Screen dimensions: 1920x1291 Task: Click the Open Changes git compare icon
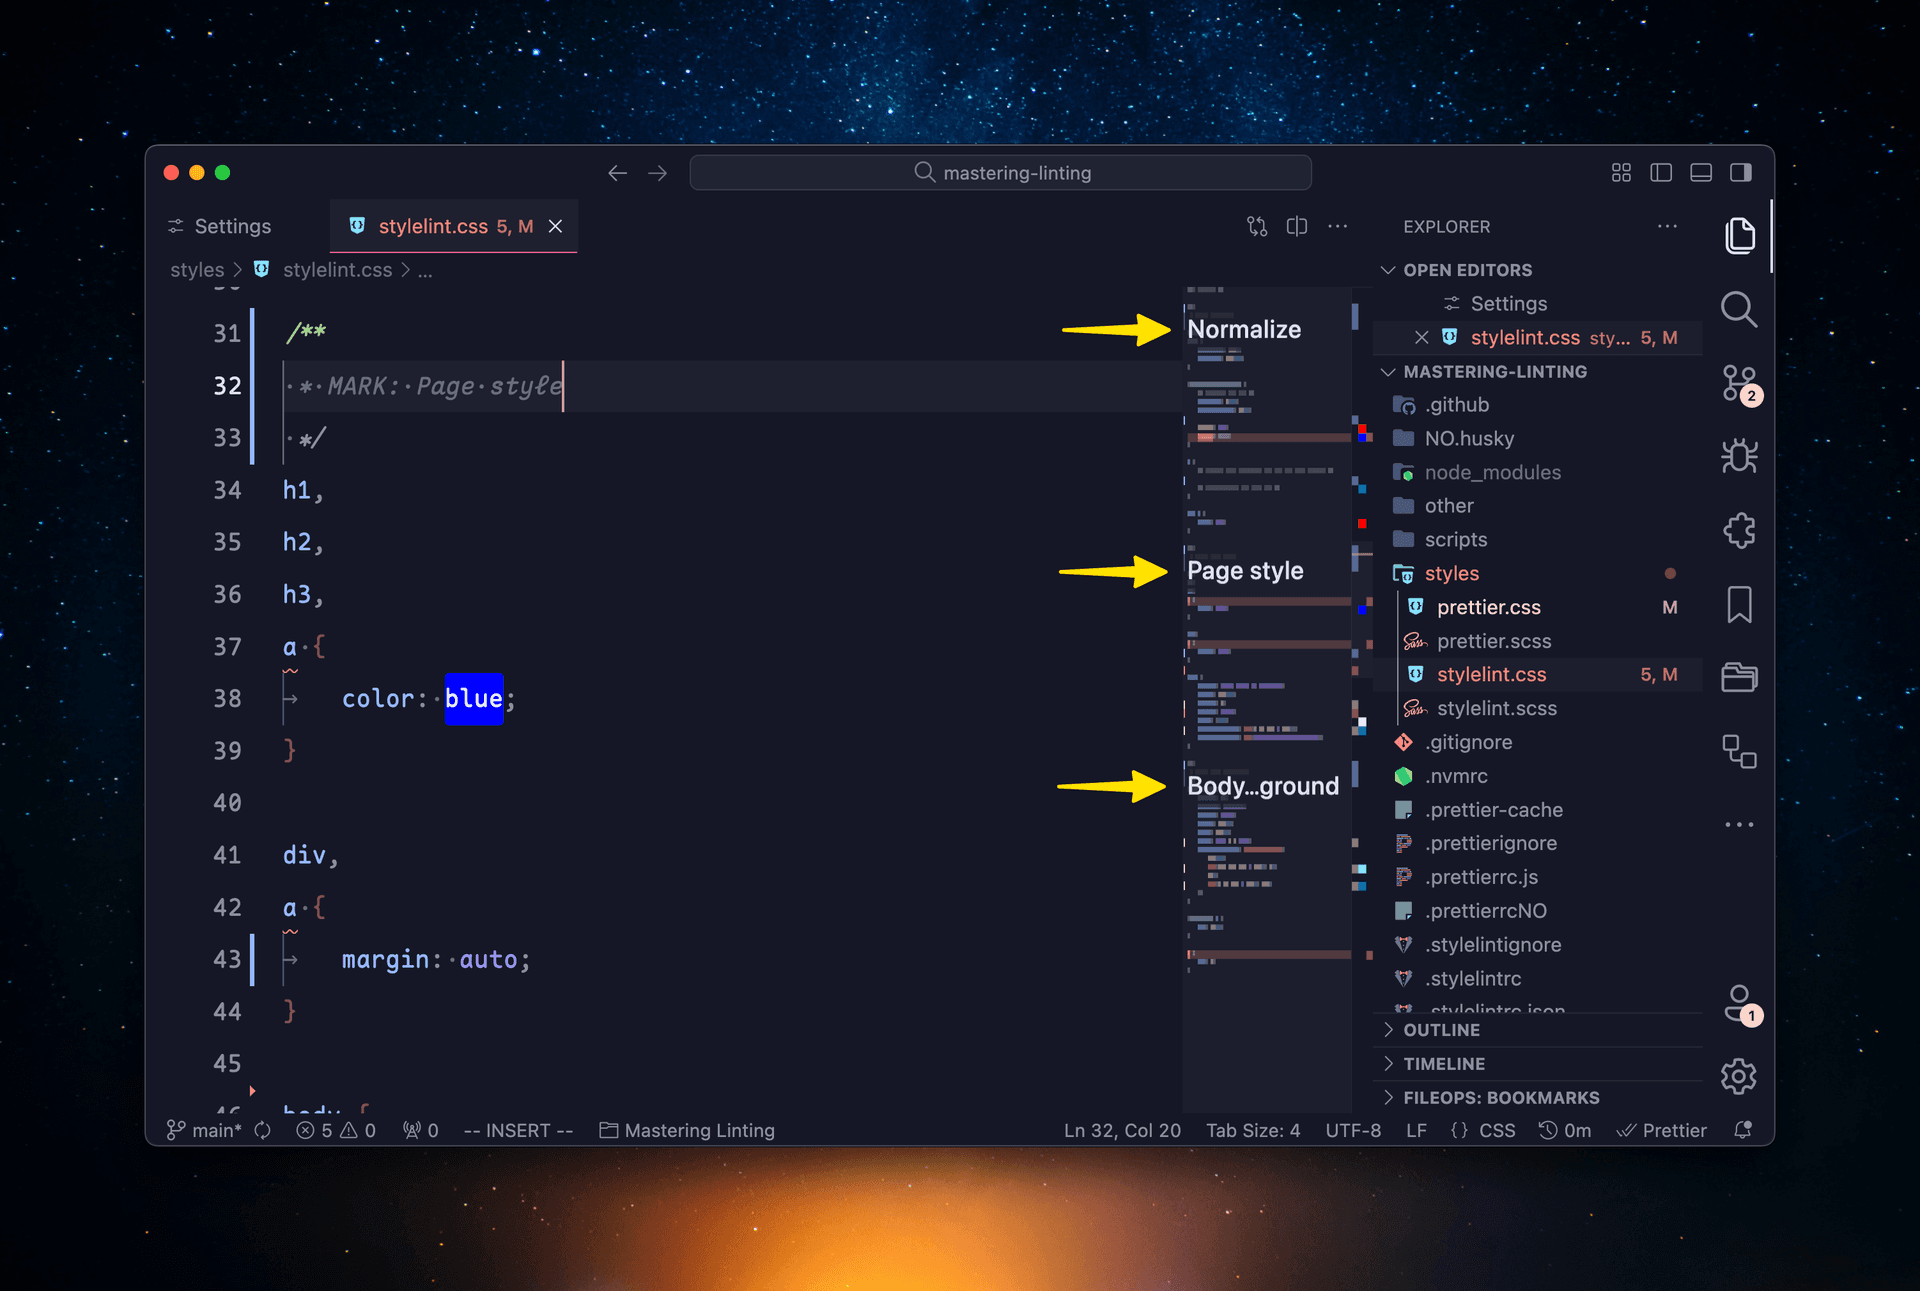click(x=1256, y=226)
